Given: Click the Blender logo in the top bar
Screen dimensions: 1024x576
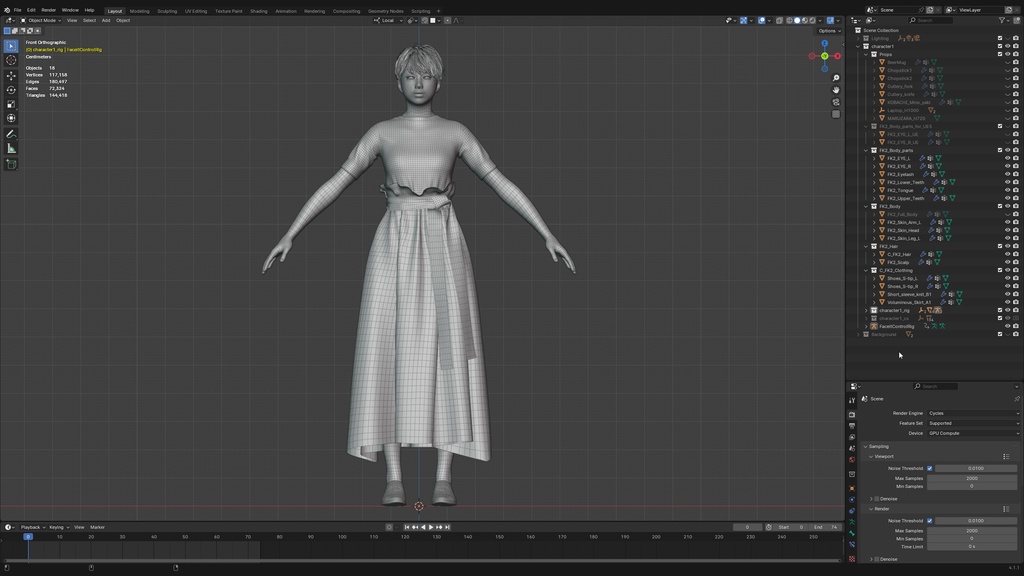Looking at the screenshot, I should tap(7, 9).
